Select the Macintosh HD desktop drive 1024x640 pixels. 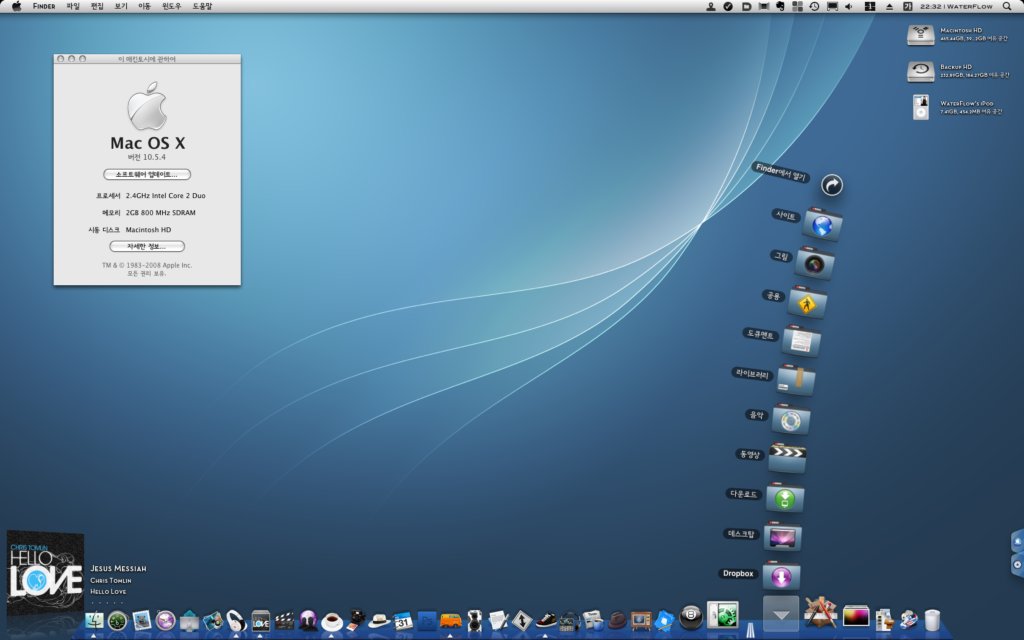(921, 35)
